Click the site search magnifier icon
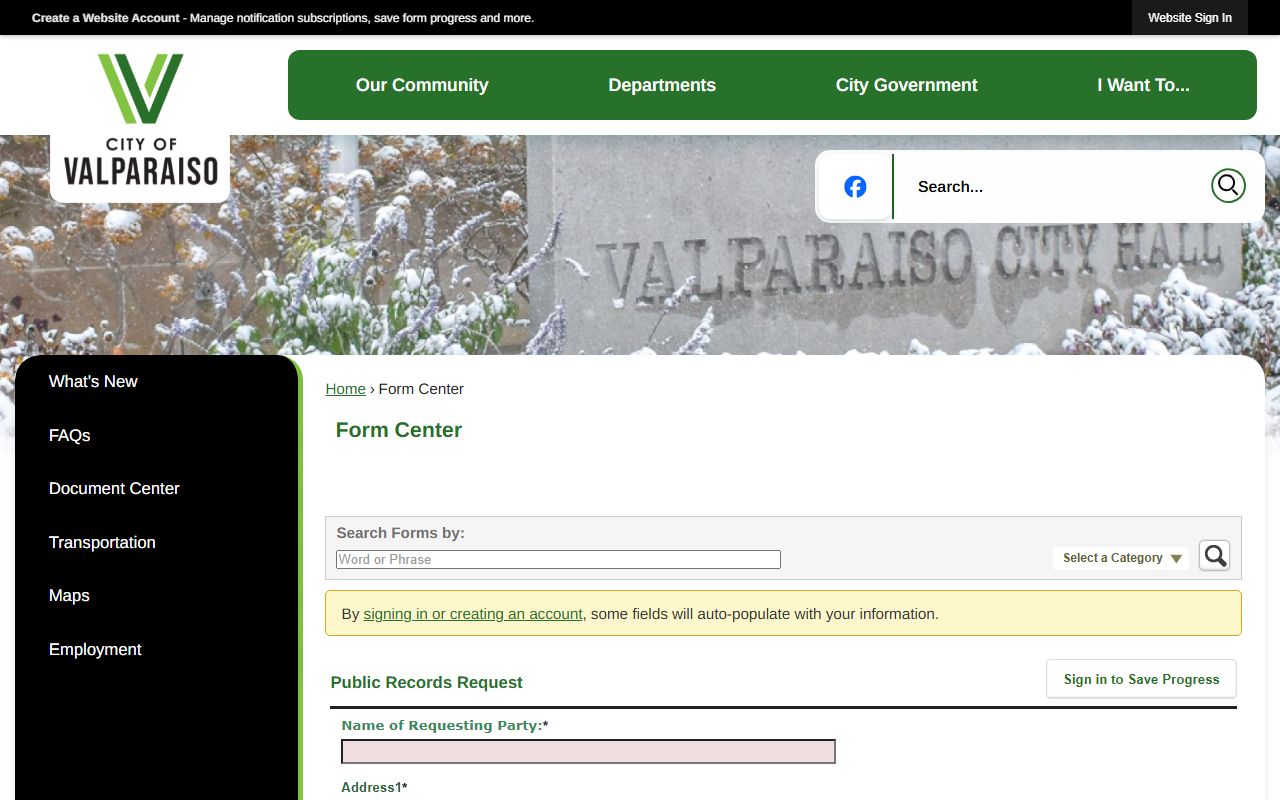This screenshot has height=800, width=1280. point(1228,185)
